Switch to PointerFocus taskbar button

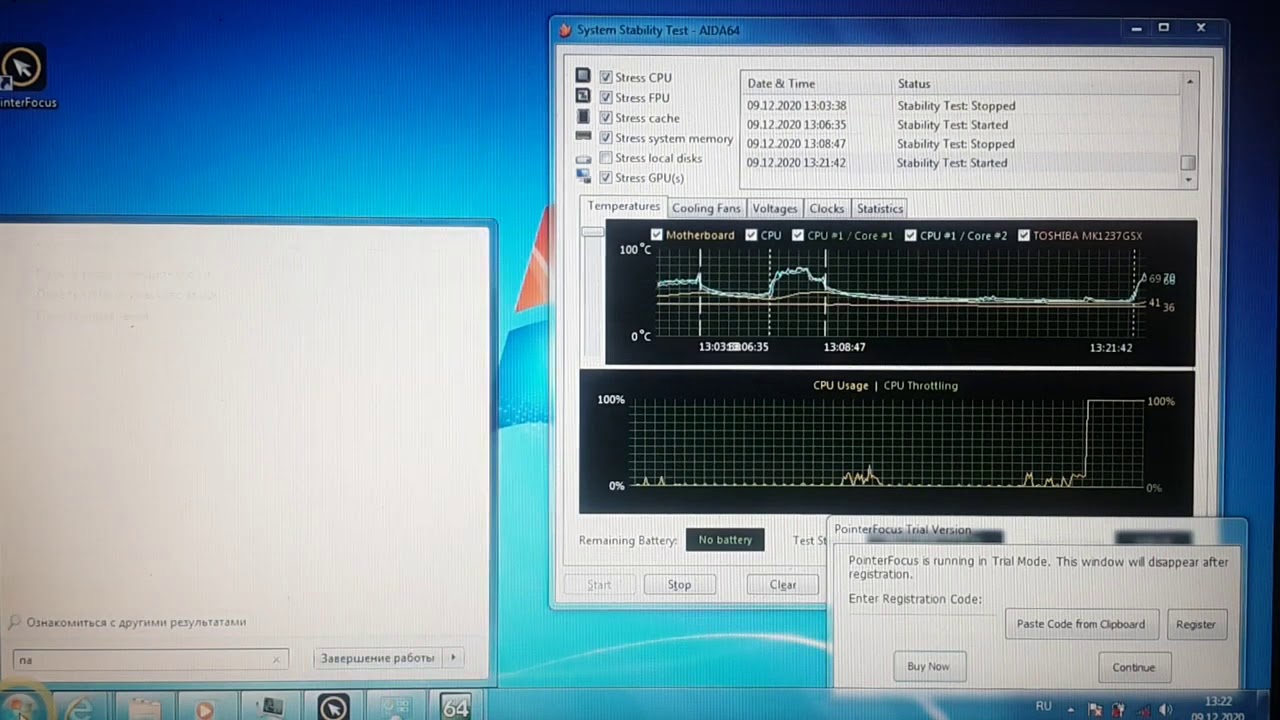click(333, 707)
